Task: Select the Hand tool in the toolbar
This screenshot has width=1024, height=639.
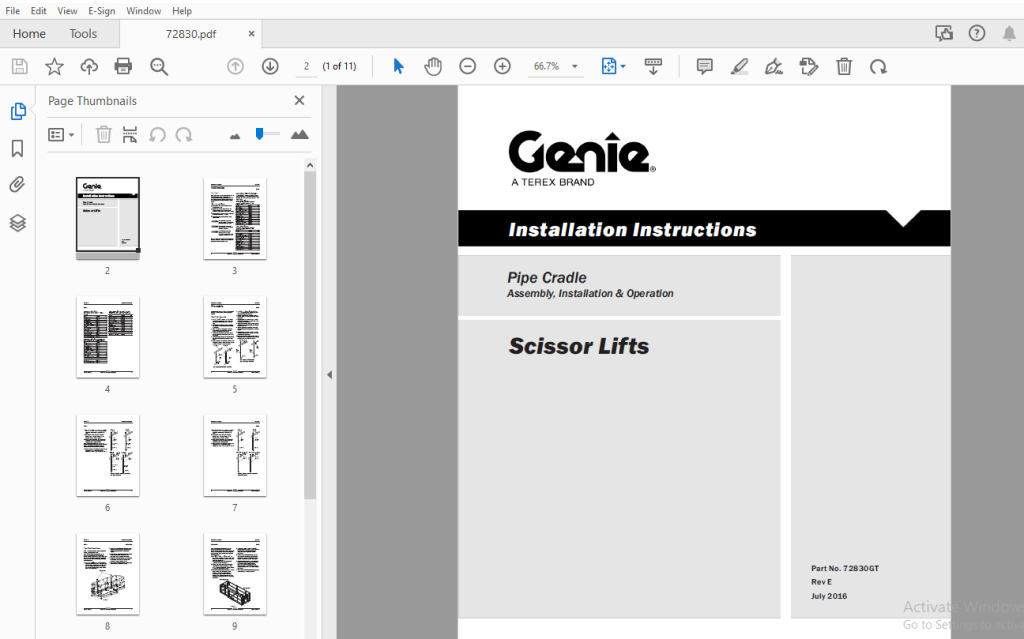Action: pos(432,66)
